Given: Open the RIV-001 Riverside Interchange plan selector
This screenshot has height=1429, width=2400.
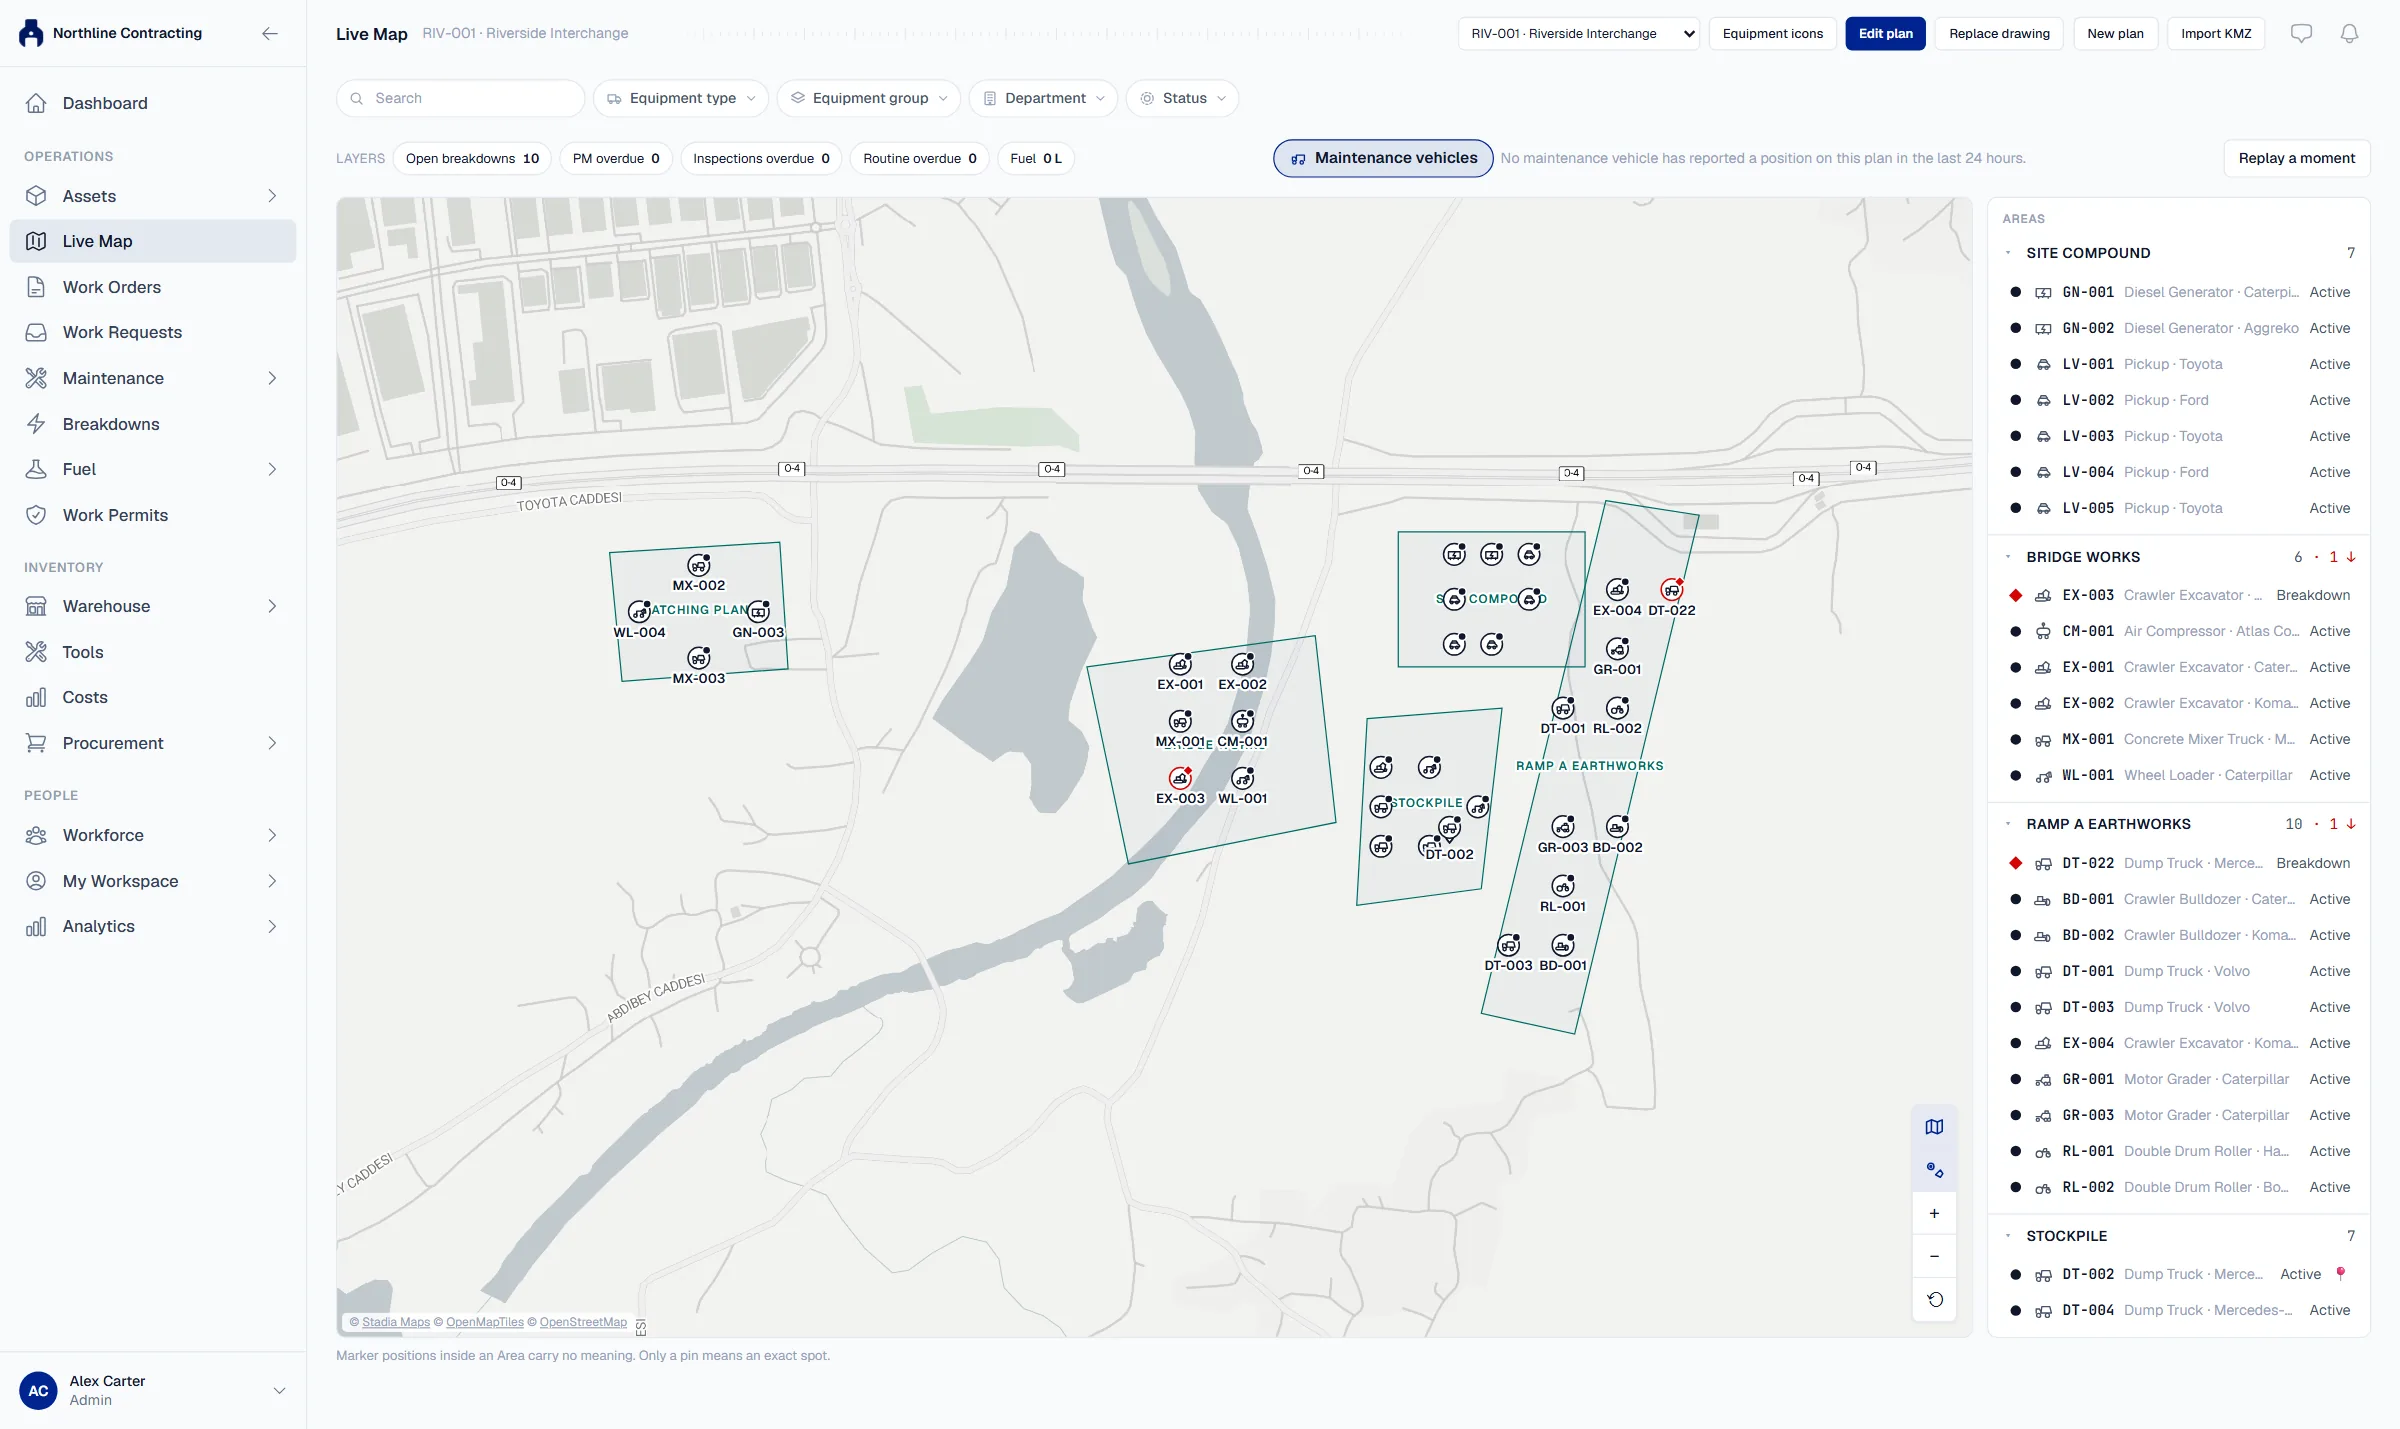Looking at the screenshot, I should click(1579, 33).
